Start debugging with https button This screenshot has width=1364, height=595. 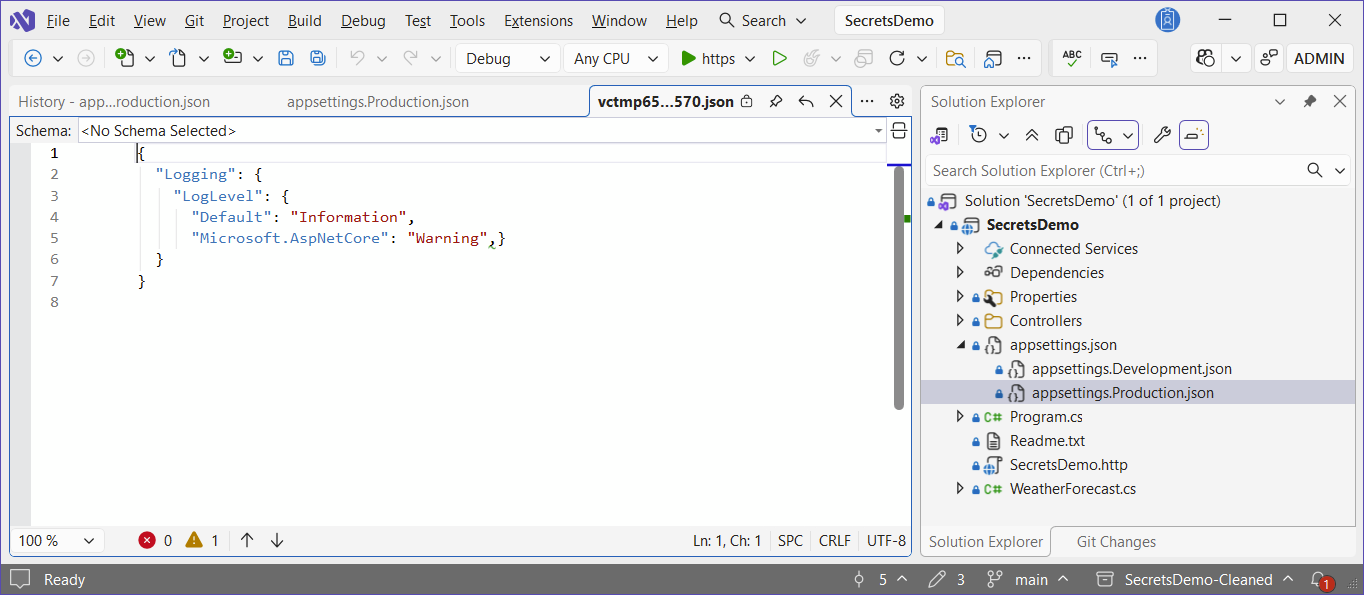pyautogui.click(x=707, y=59)
